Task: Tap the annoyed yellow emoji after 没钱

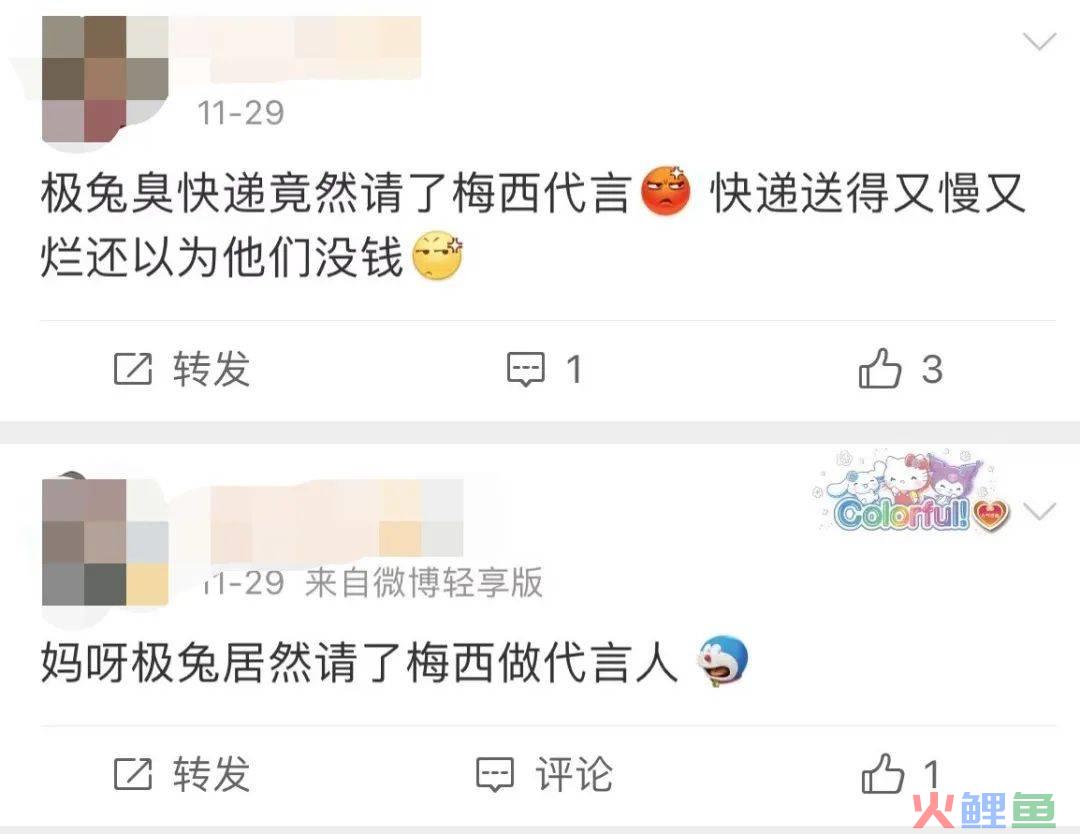Action: 437,256
